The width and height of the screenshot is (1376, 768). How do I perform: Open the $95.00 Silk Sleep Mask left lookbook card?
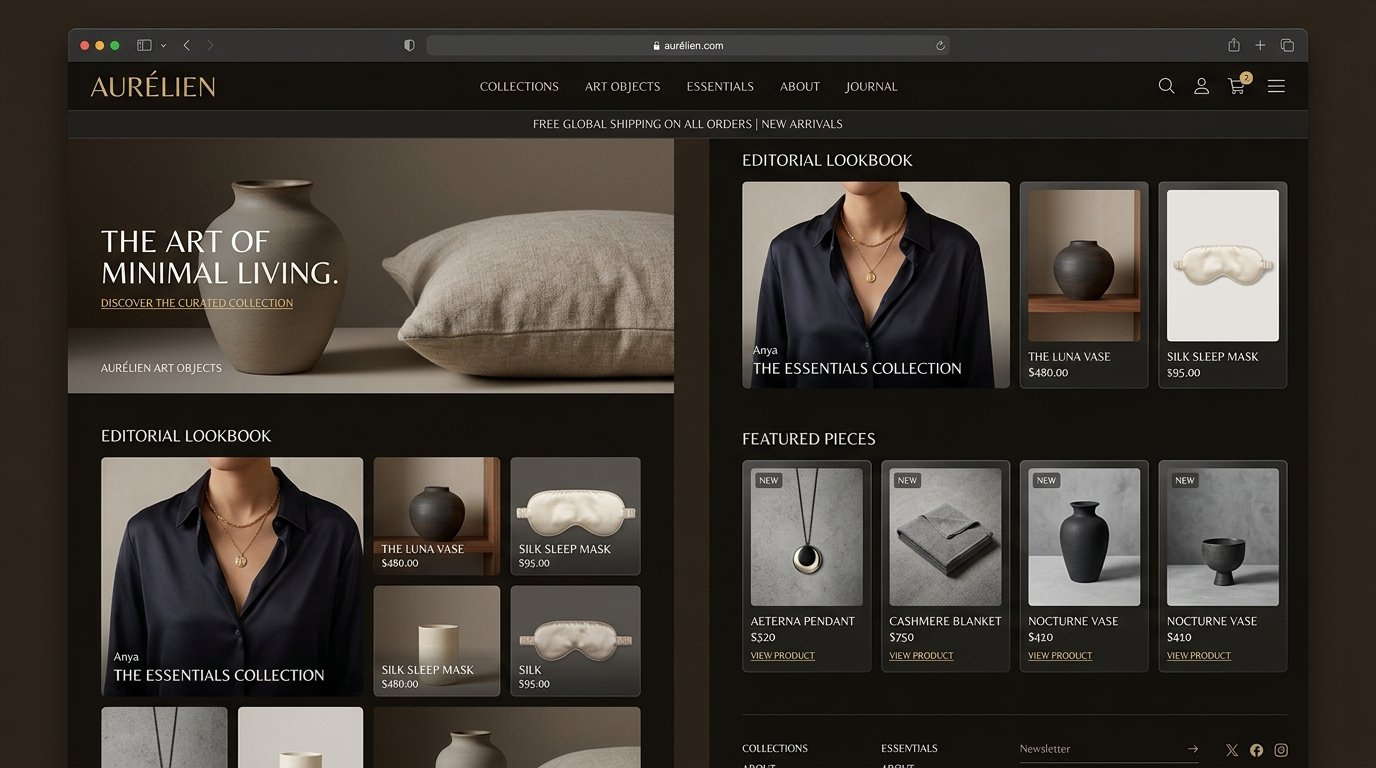pos(575,517)
